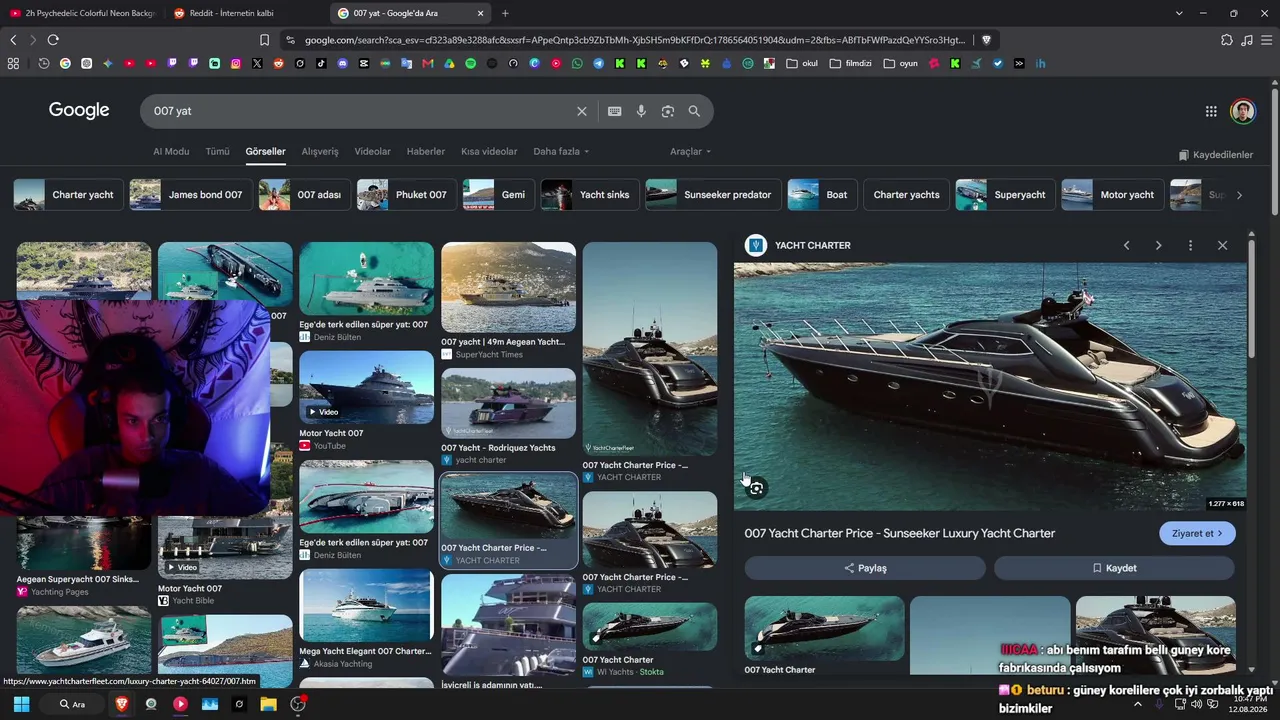The image size is (1280, 720).
Task: Switch to the Psychedelic Colorful Neon YouTube tab
Action: point(82,13)
